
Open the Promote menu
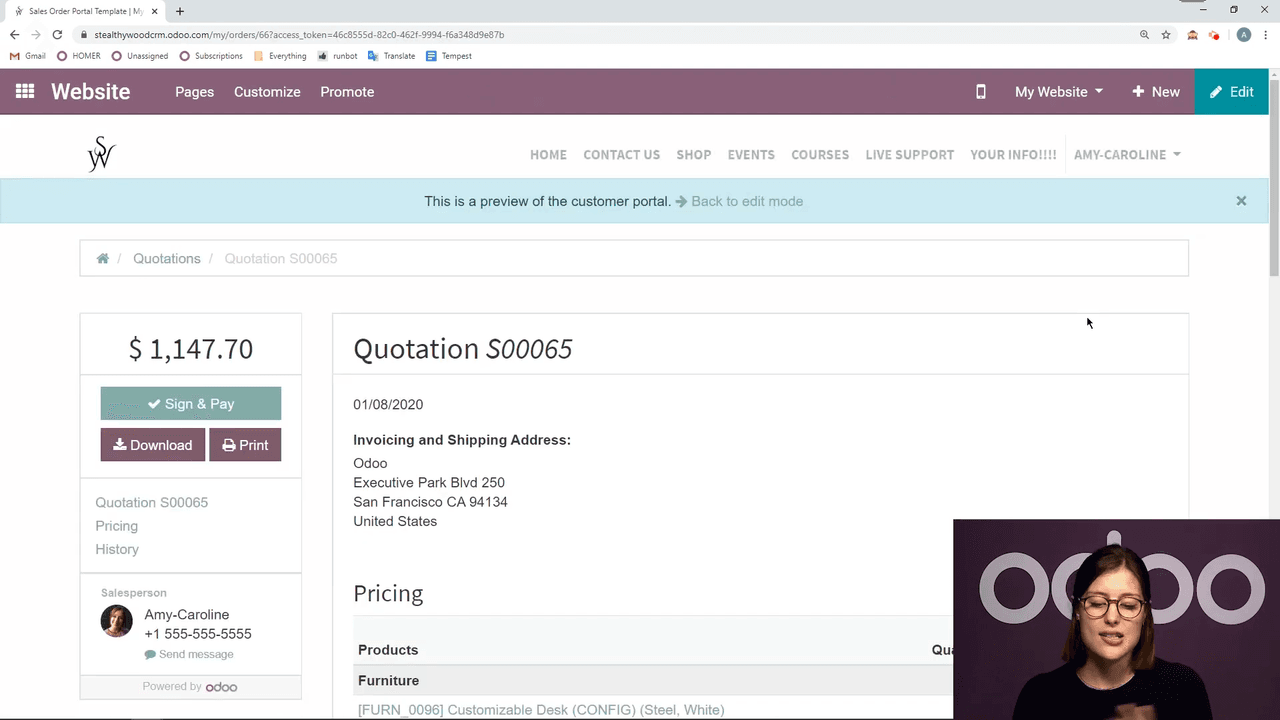point(347,91)
